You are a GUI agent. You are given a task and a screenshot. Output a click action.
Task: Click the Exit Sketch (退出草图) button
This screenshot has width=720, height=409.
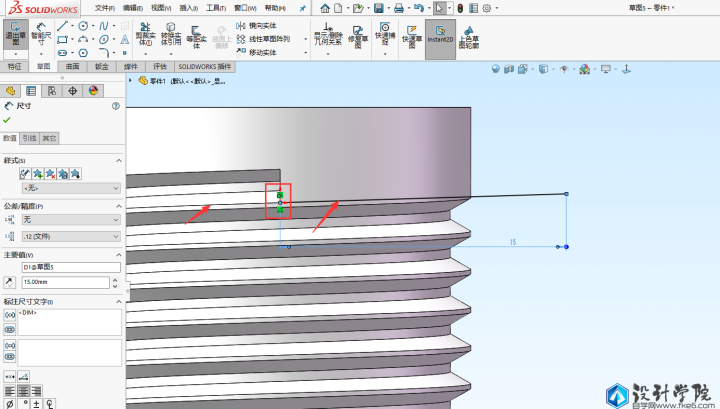pos(15,36)
